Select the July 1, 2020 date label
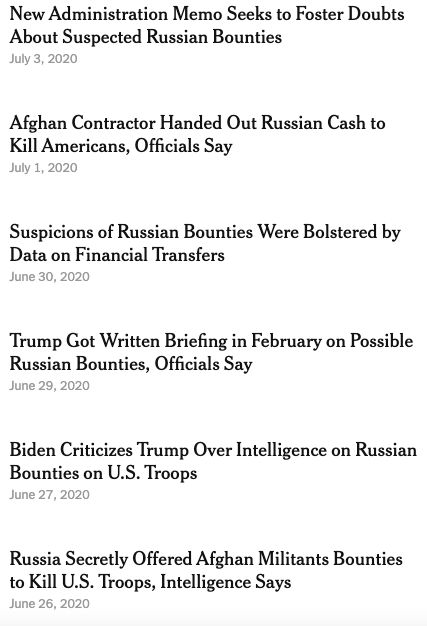The height and width of the screenshot is (626, 427). point(43,168)
